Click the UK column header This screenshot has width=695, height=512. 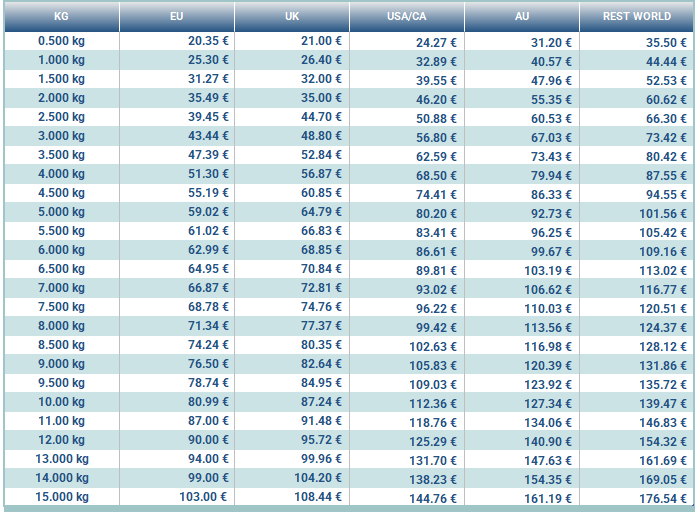(x=292, y=16)
